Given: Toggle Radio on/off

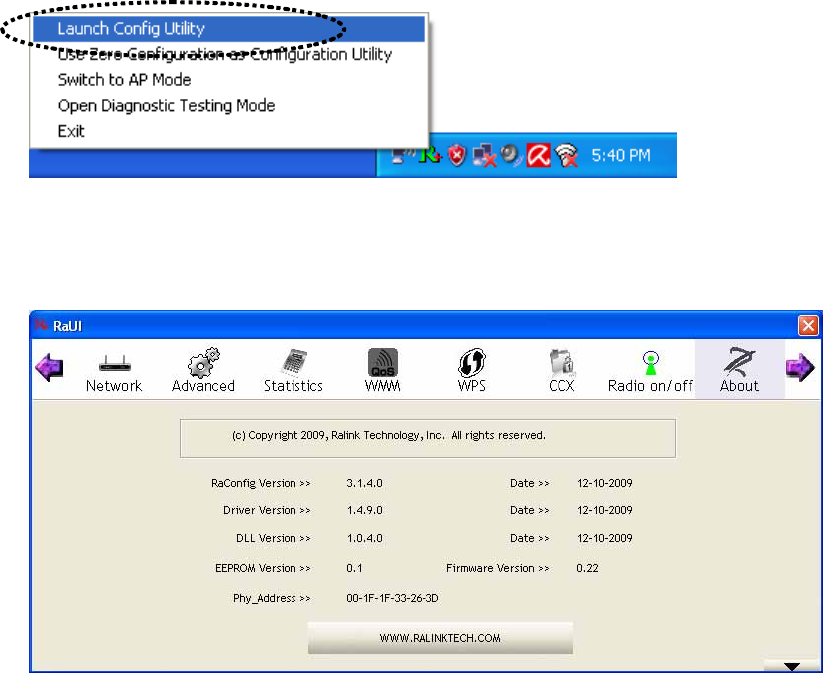Looking at the screenshot, I should 650,372.
